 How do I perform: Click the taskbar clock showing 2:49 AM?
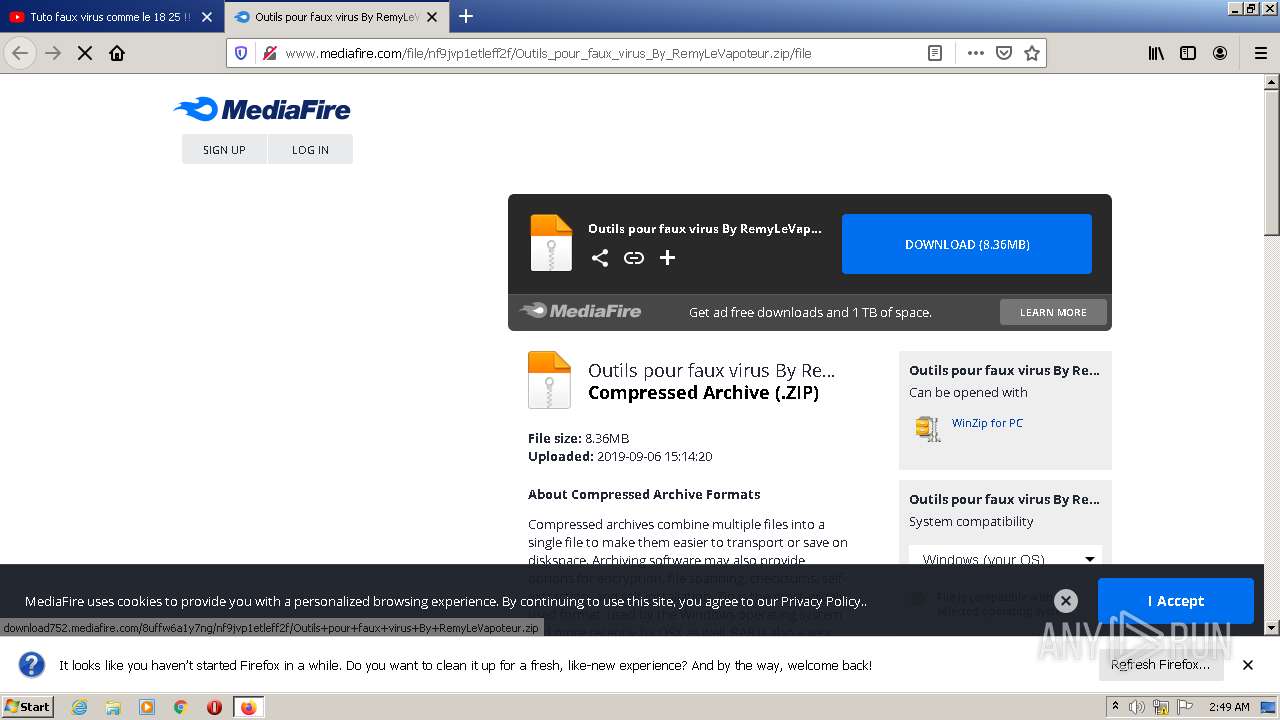pyautogui.click(x=1229, y=707)
